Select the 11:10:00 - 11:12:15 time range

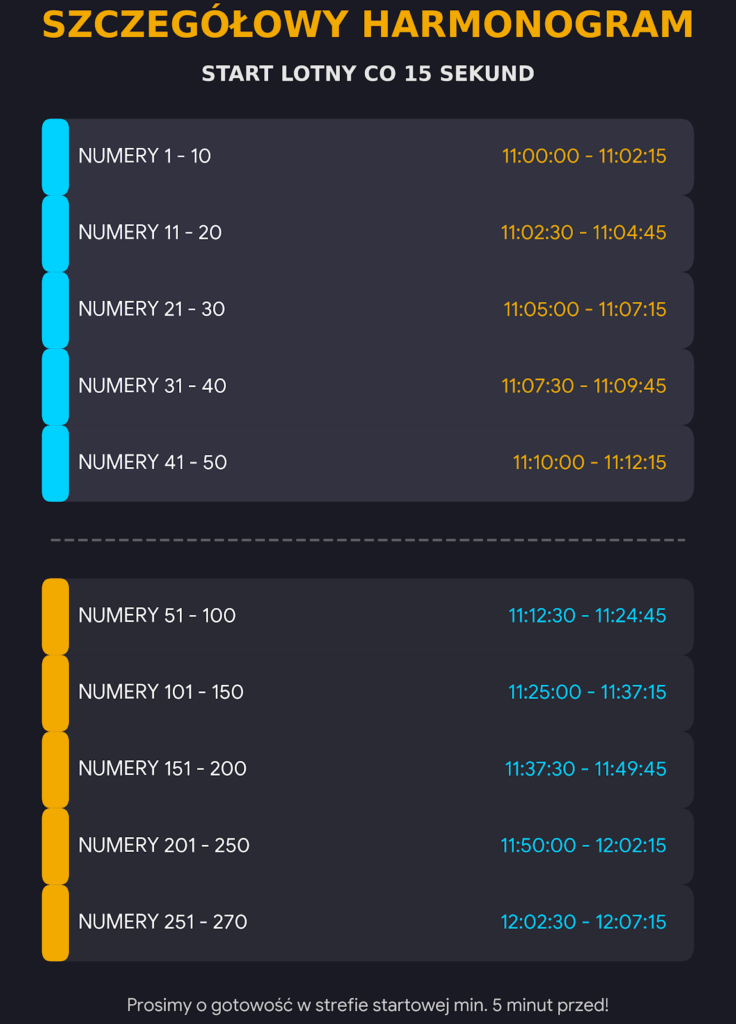(x=589, y=463)
